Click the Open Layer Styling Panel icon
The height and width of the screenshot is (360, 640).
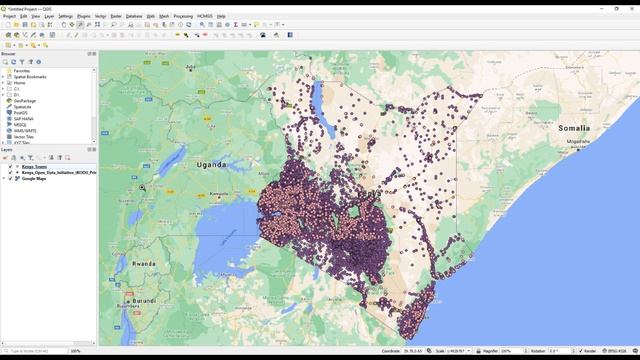point(5,158)
